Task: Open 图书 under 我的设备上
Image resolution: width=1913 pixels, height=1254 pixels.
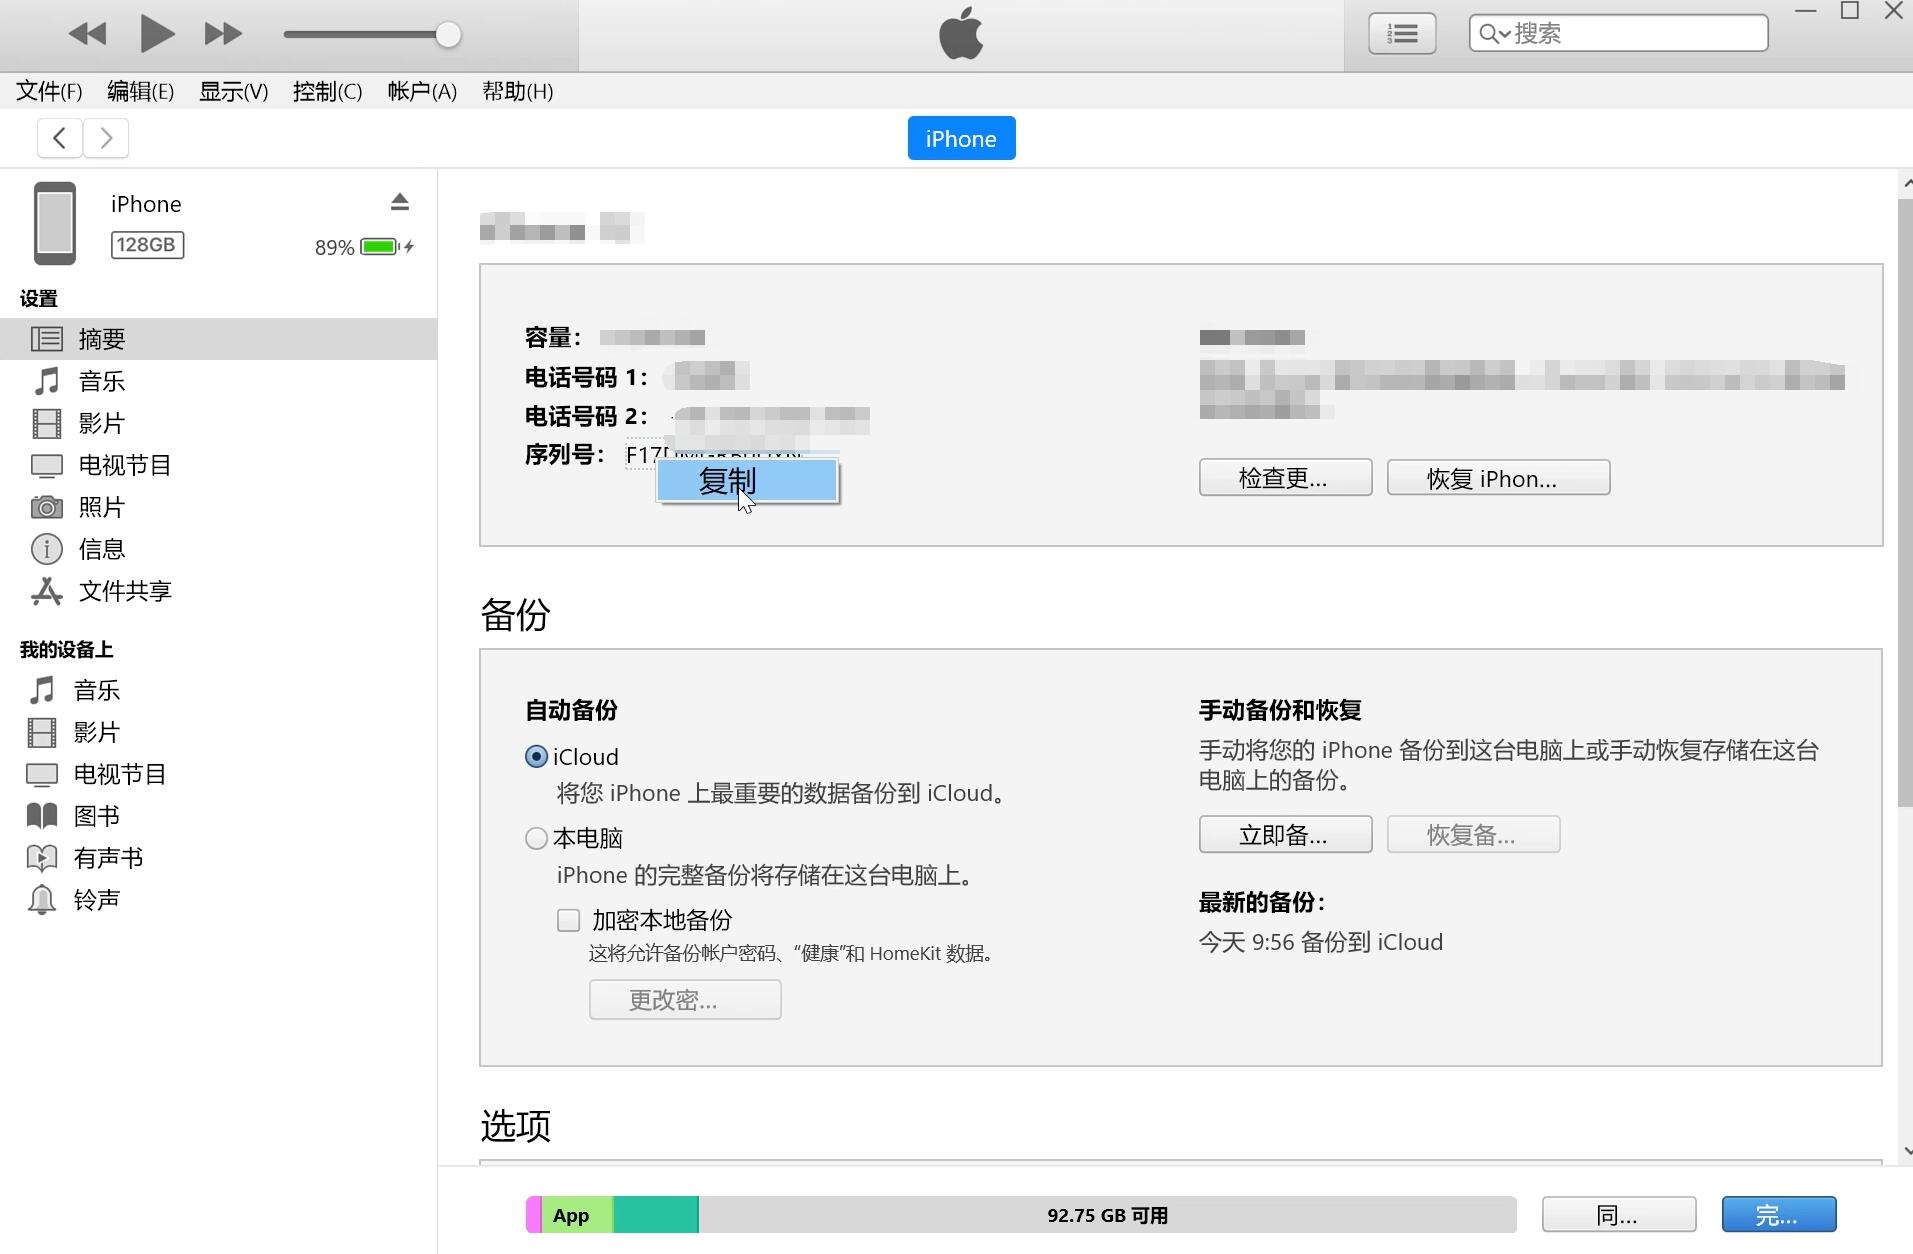Action: pos(218,816)
